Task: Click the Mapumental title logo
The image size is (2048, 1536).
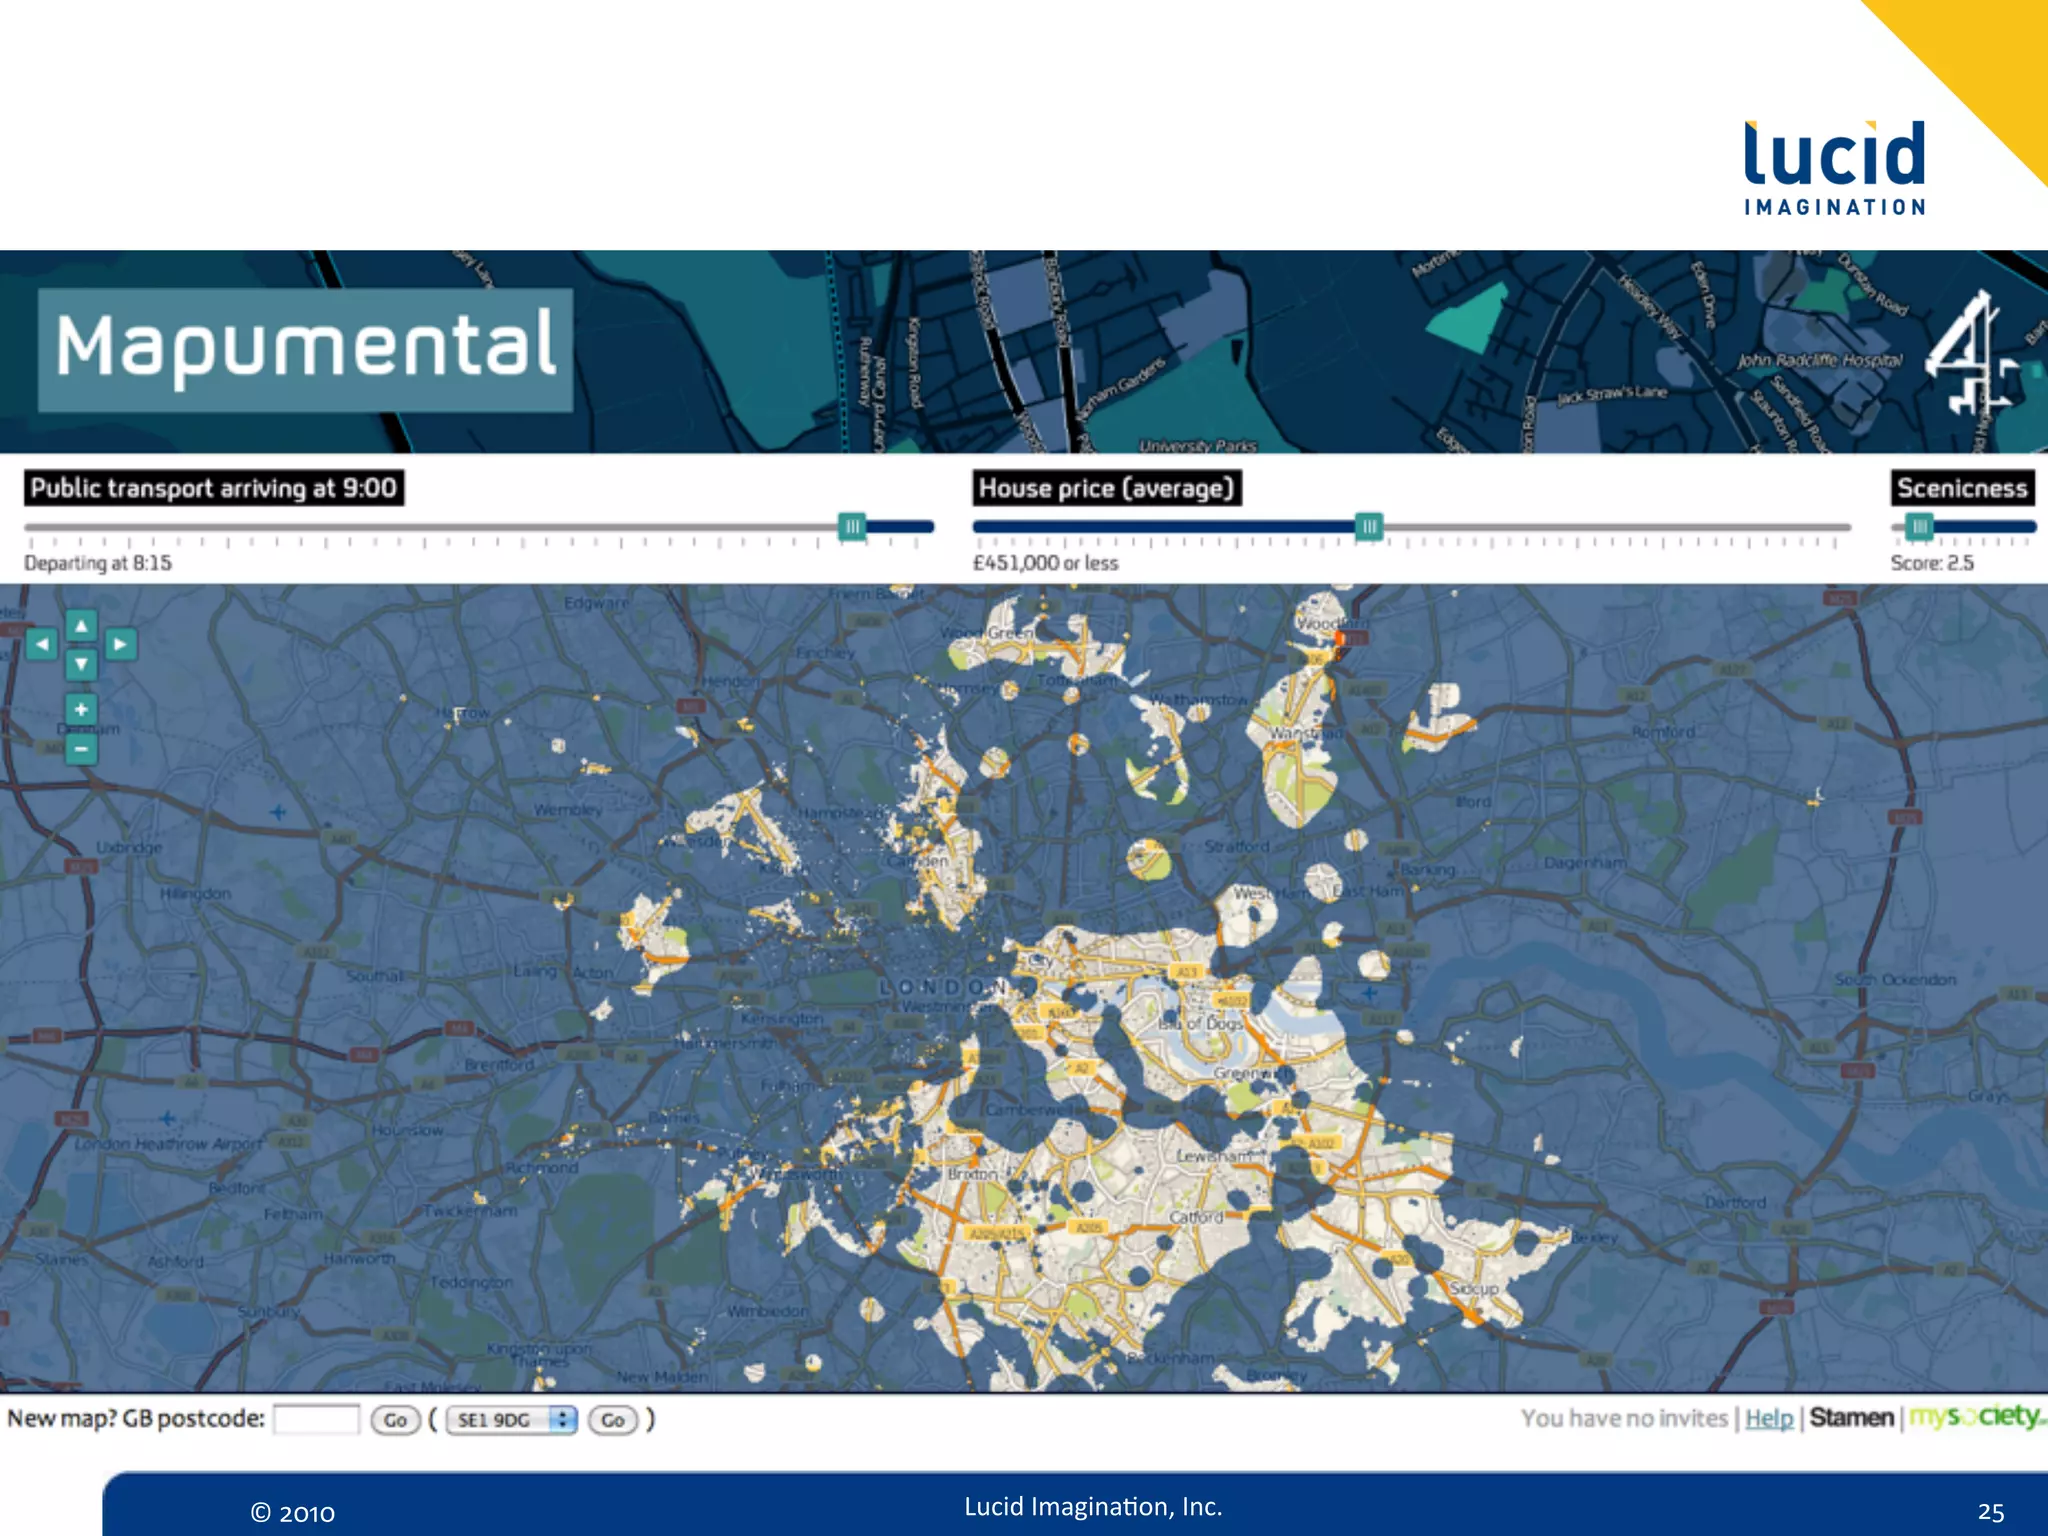Action: click(x=305, y=349)
